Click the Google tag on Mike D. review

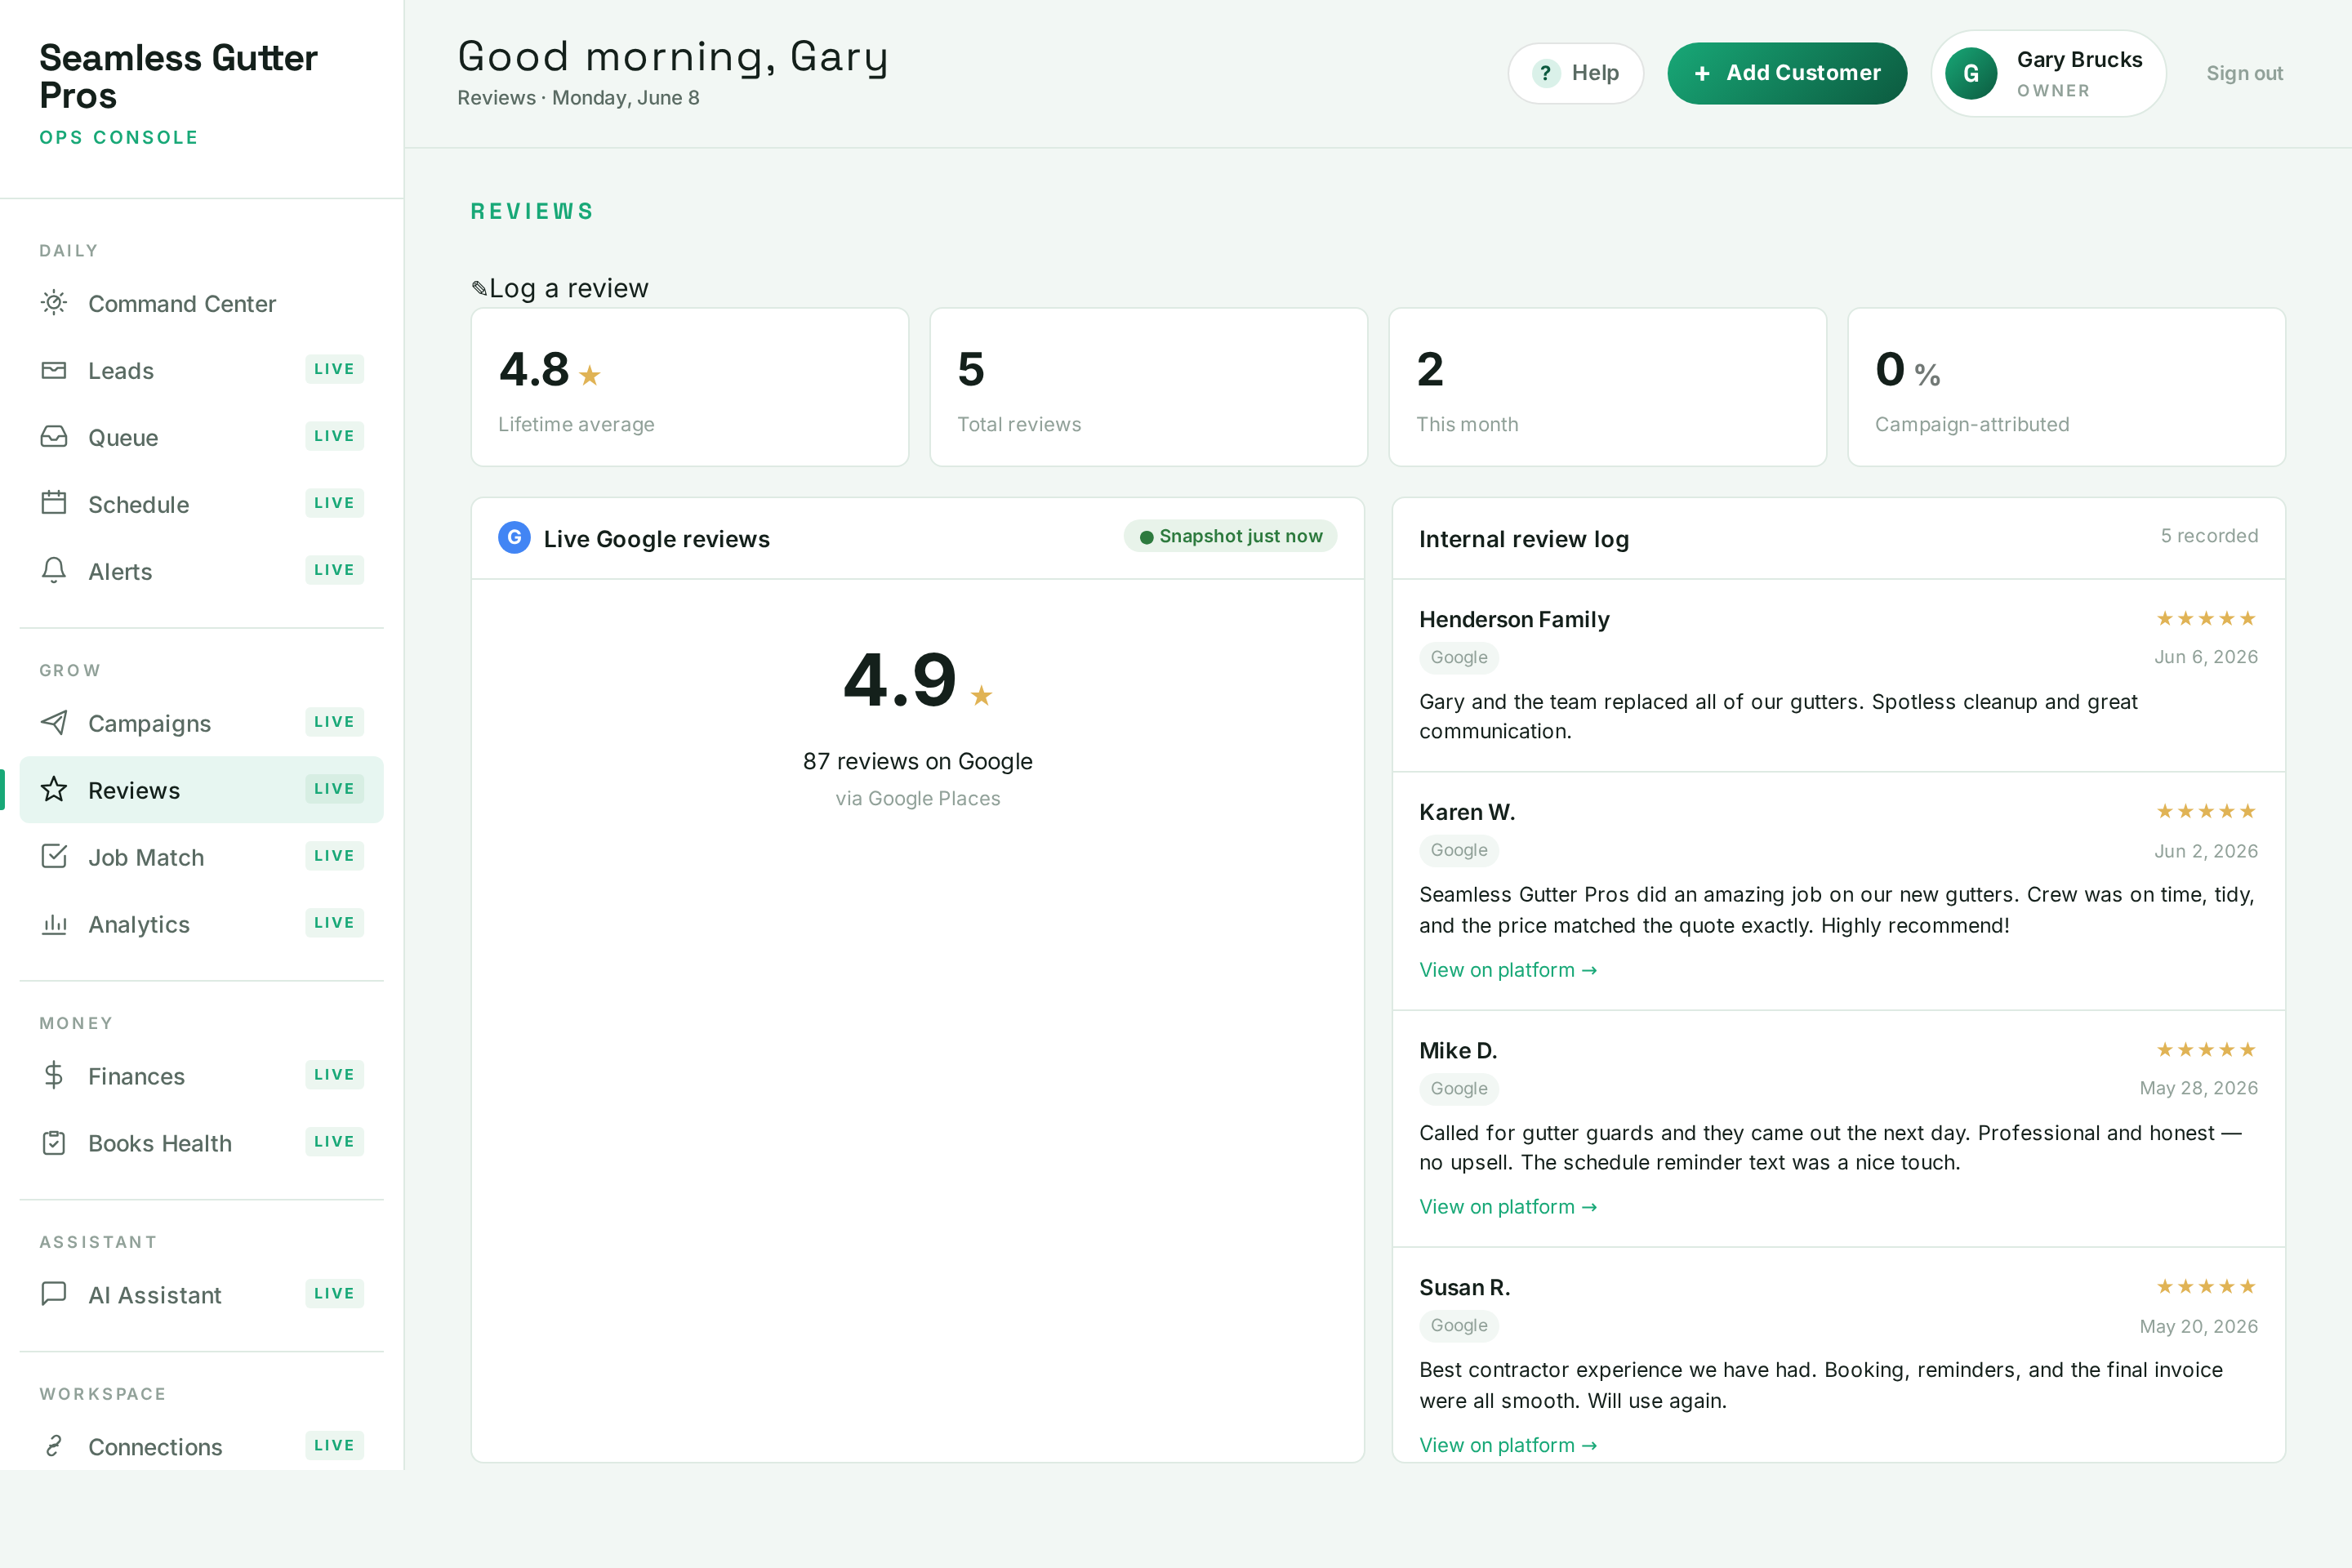(x=1459, y=1088)
